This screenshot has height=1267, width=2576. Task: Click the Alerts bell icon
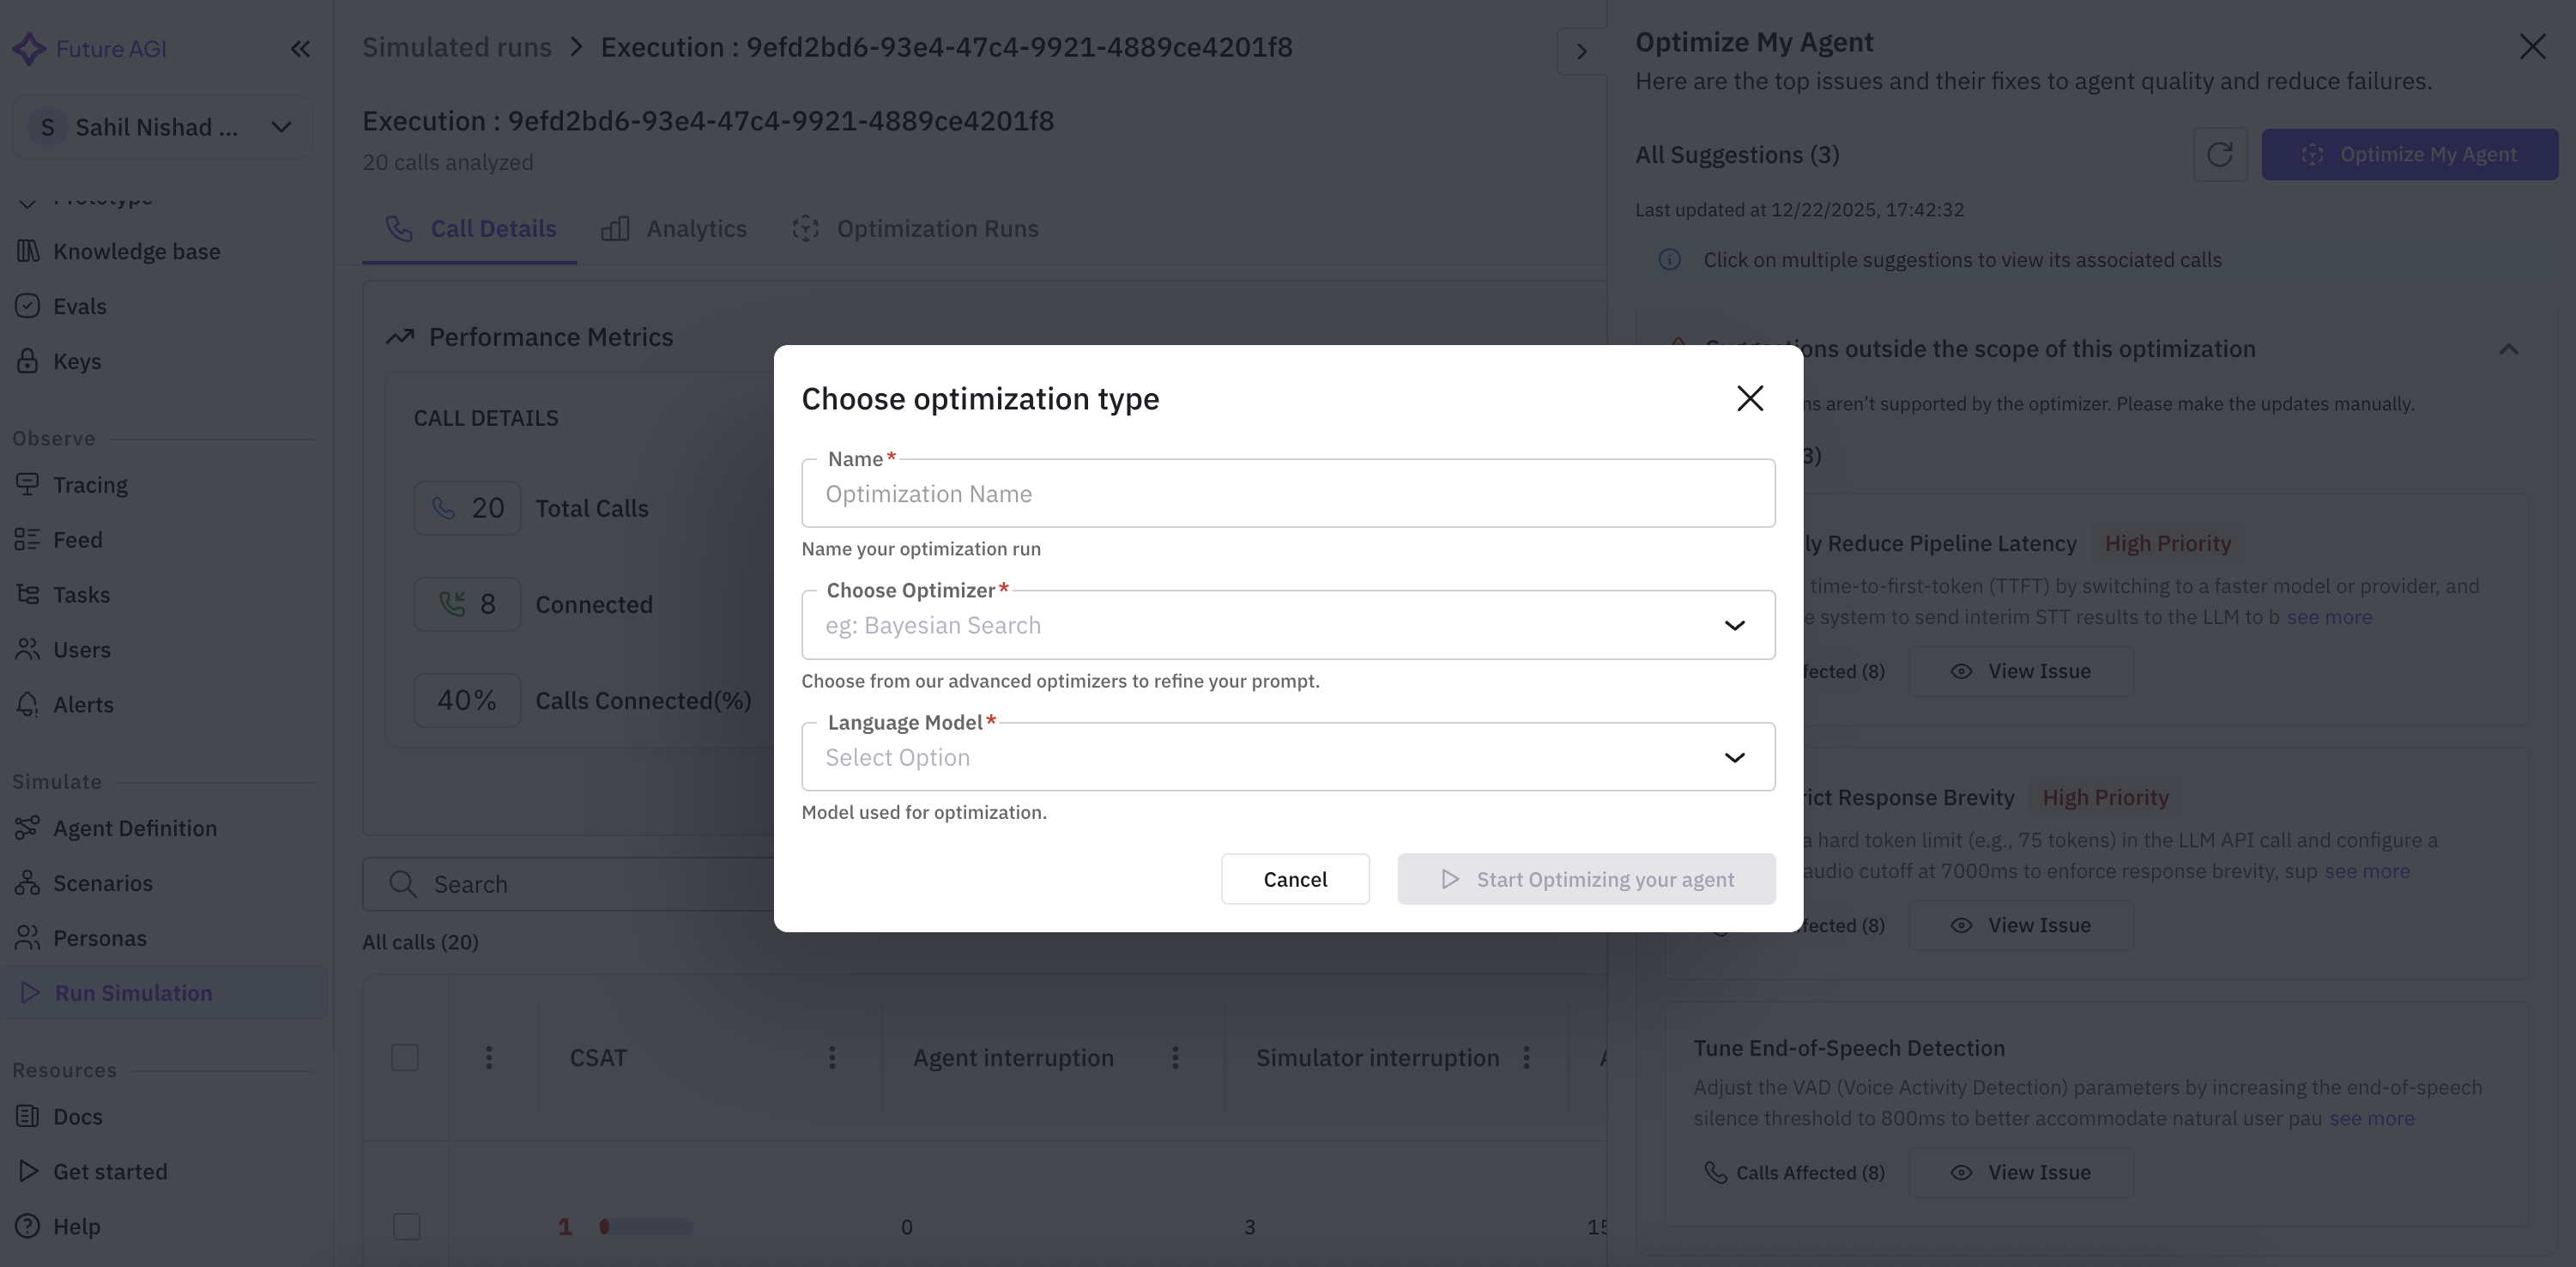click(x=29, y=704)
